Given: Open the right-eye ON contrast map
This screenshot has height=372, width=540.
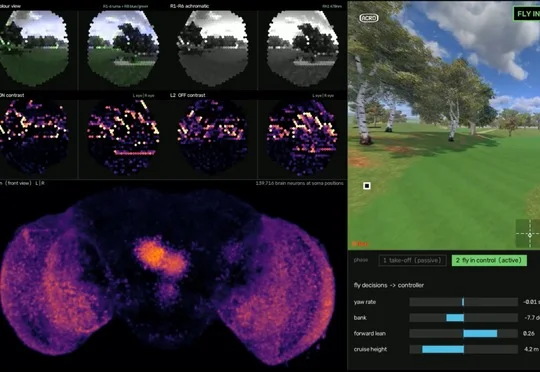Looking at the screenshot, I should (x=123, y=137).
